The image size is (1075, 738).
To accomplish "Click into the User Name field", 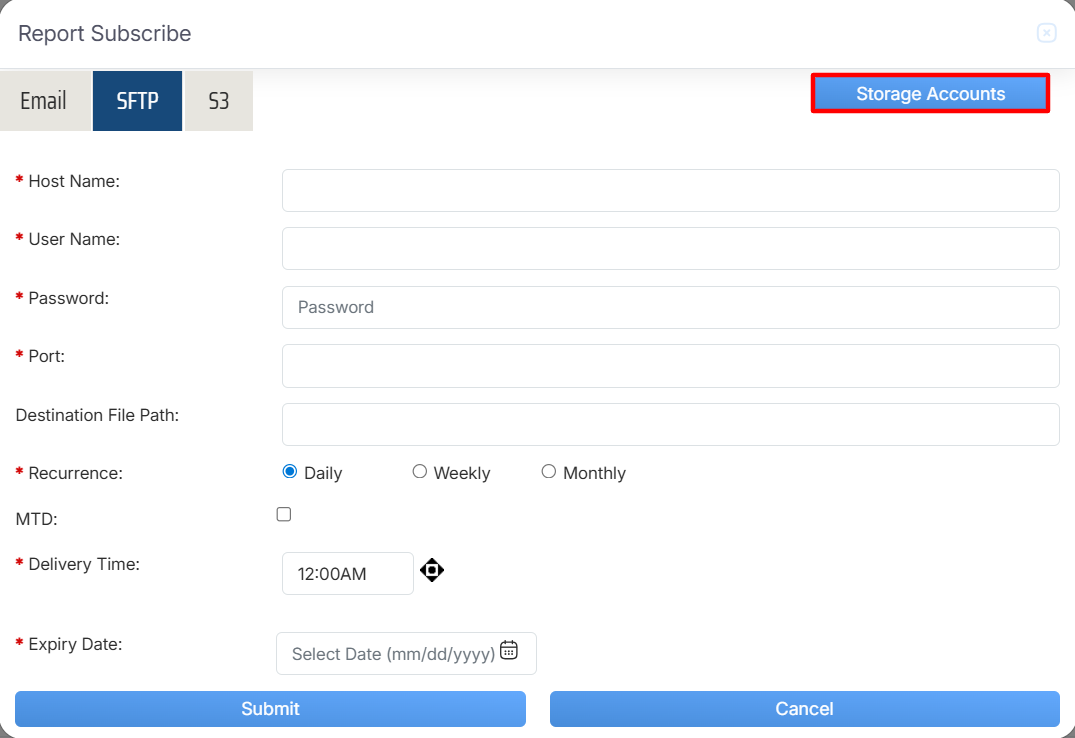I will (670, 249).
